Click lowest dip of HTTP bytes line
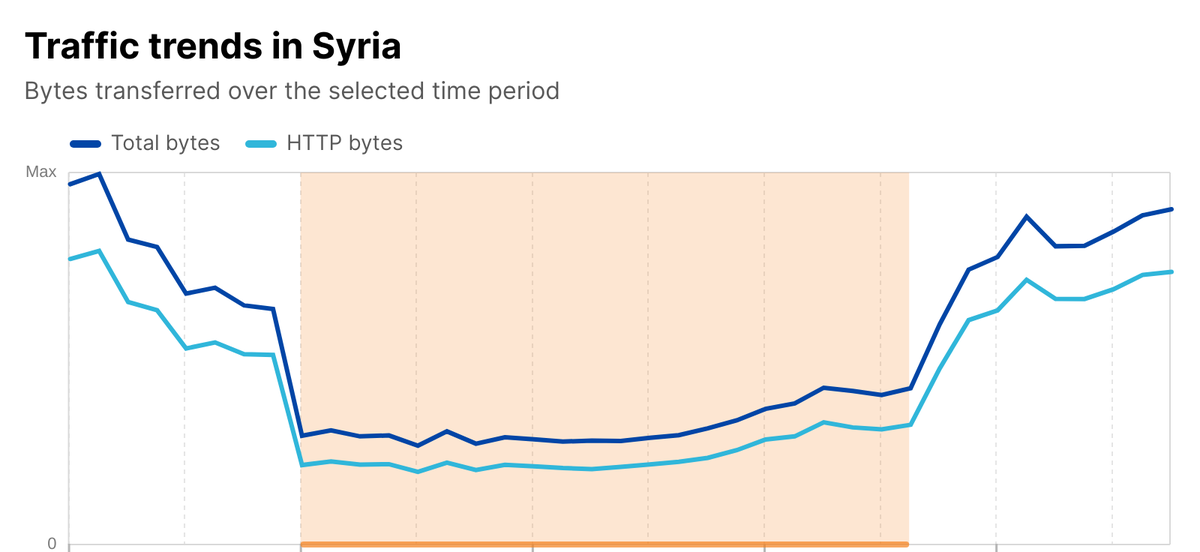This screenshot has height=552, width=1200. (417, 472)
